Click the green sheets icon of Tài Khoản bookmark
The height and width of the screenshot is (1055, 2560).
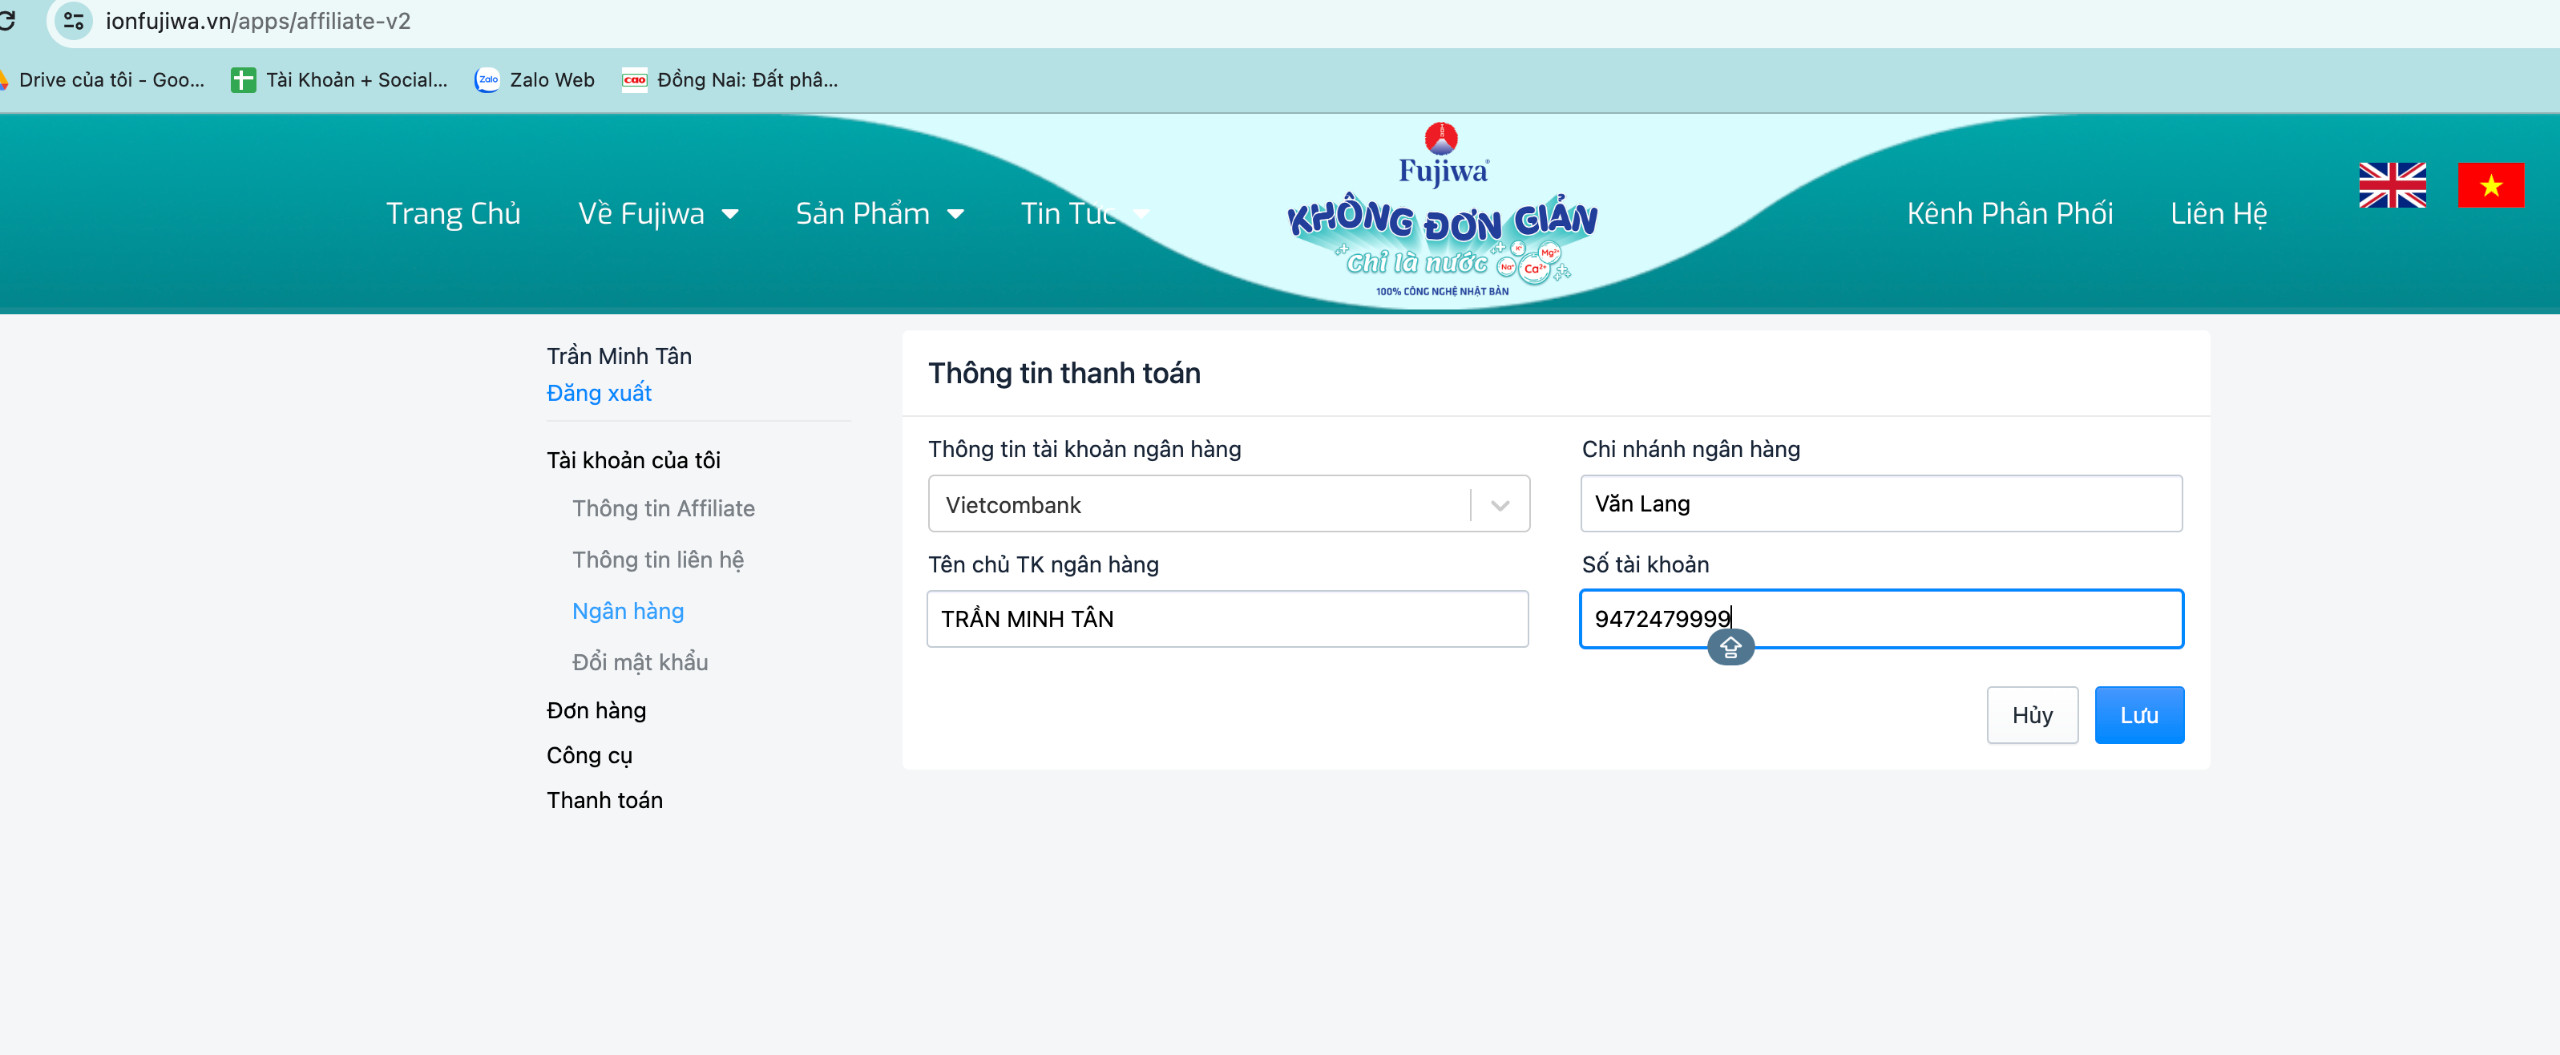[x=243, y=80]
